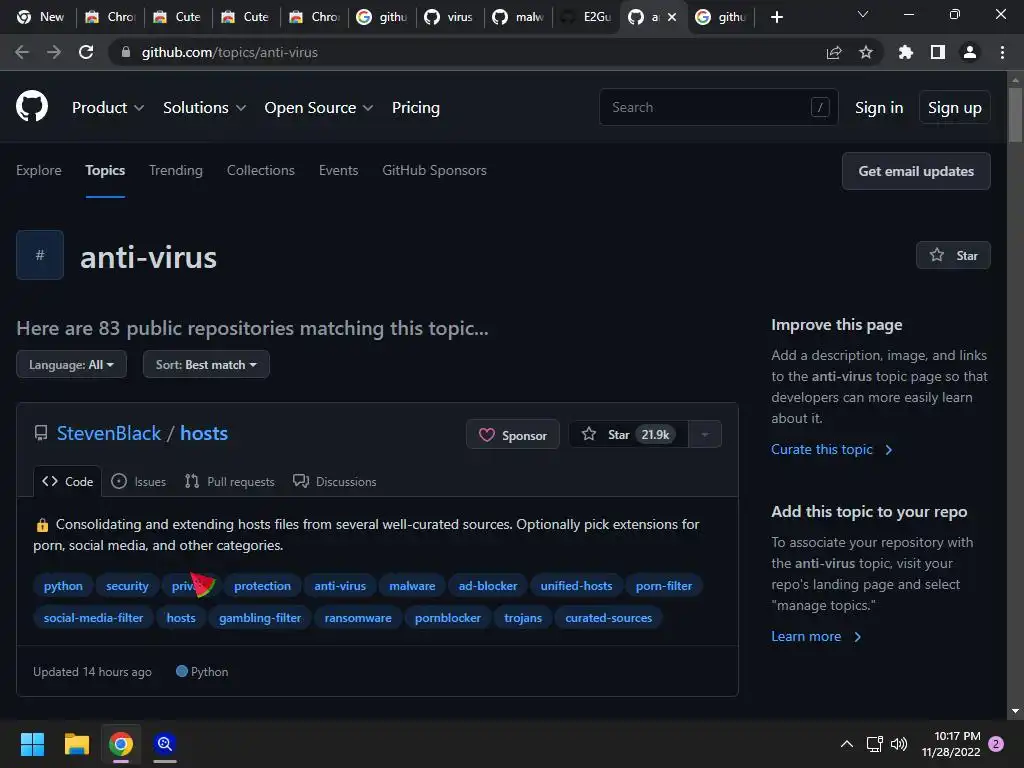Open a new tab with the plus icon

click(x=776, y=17)
